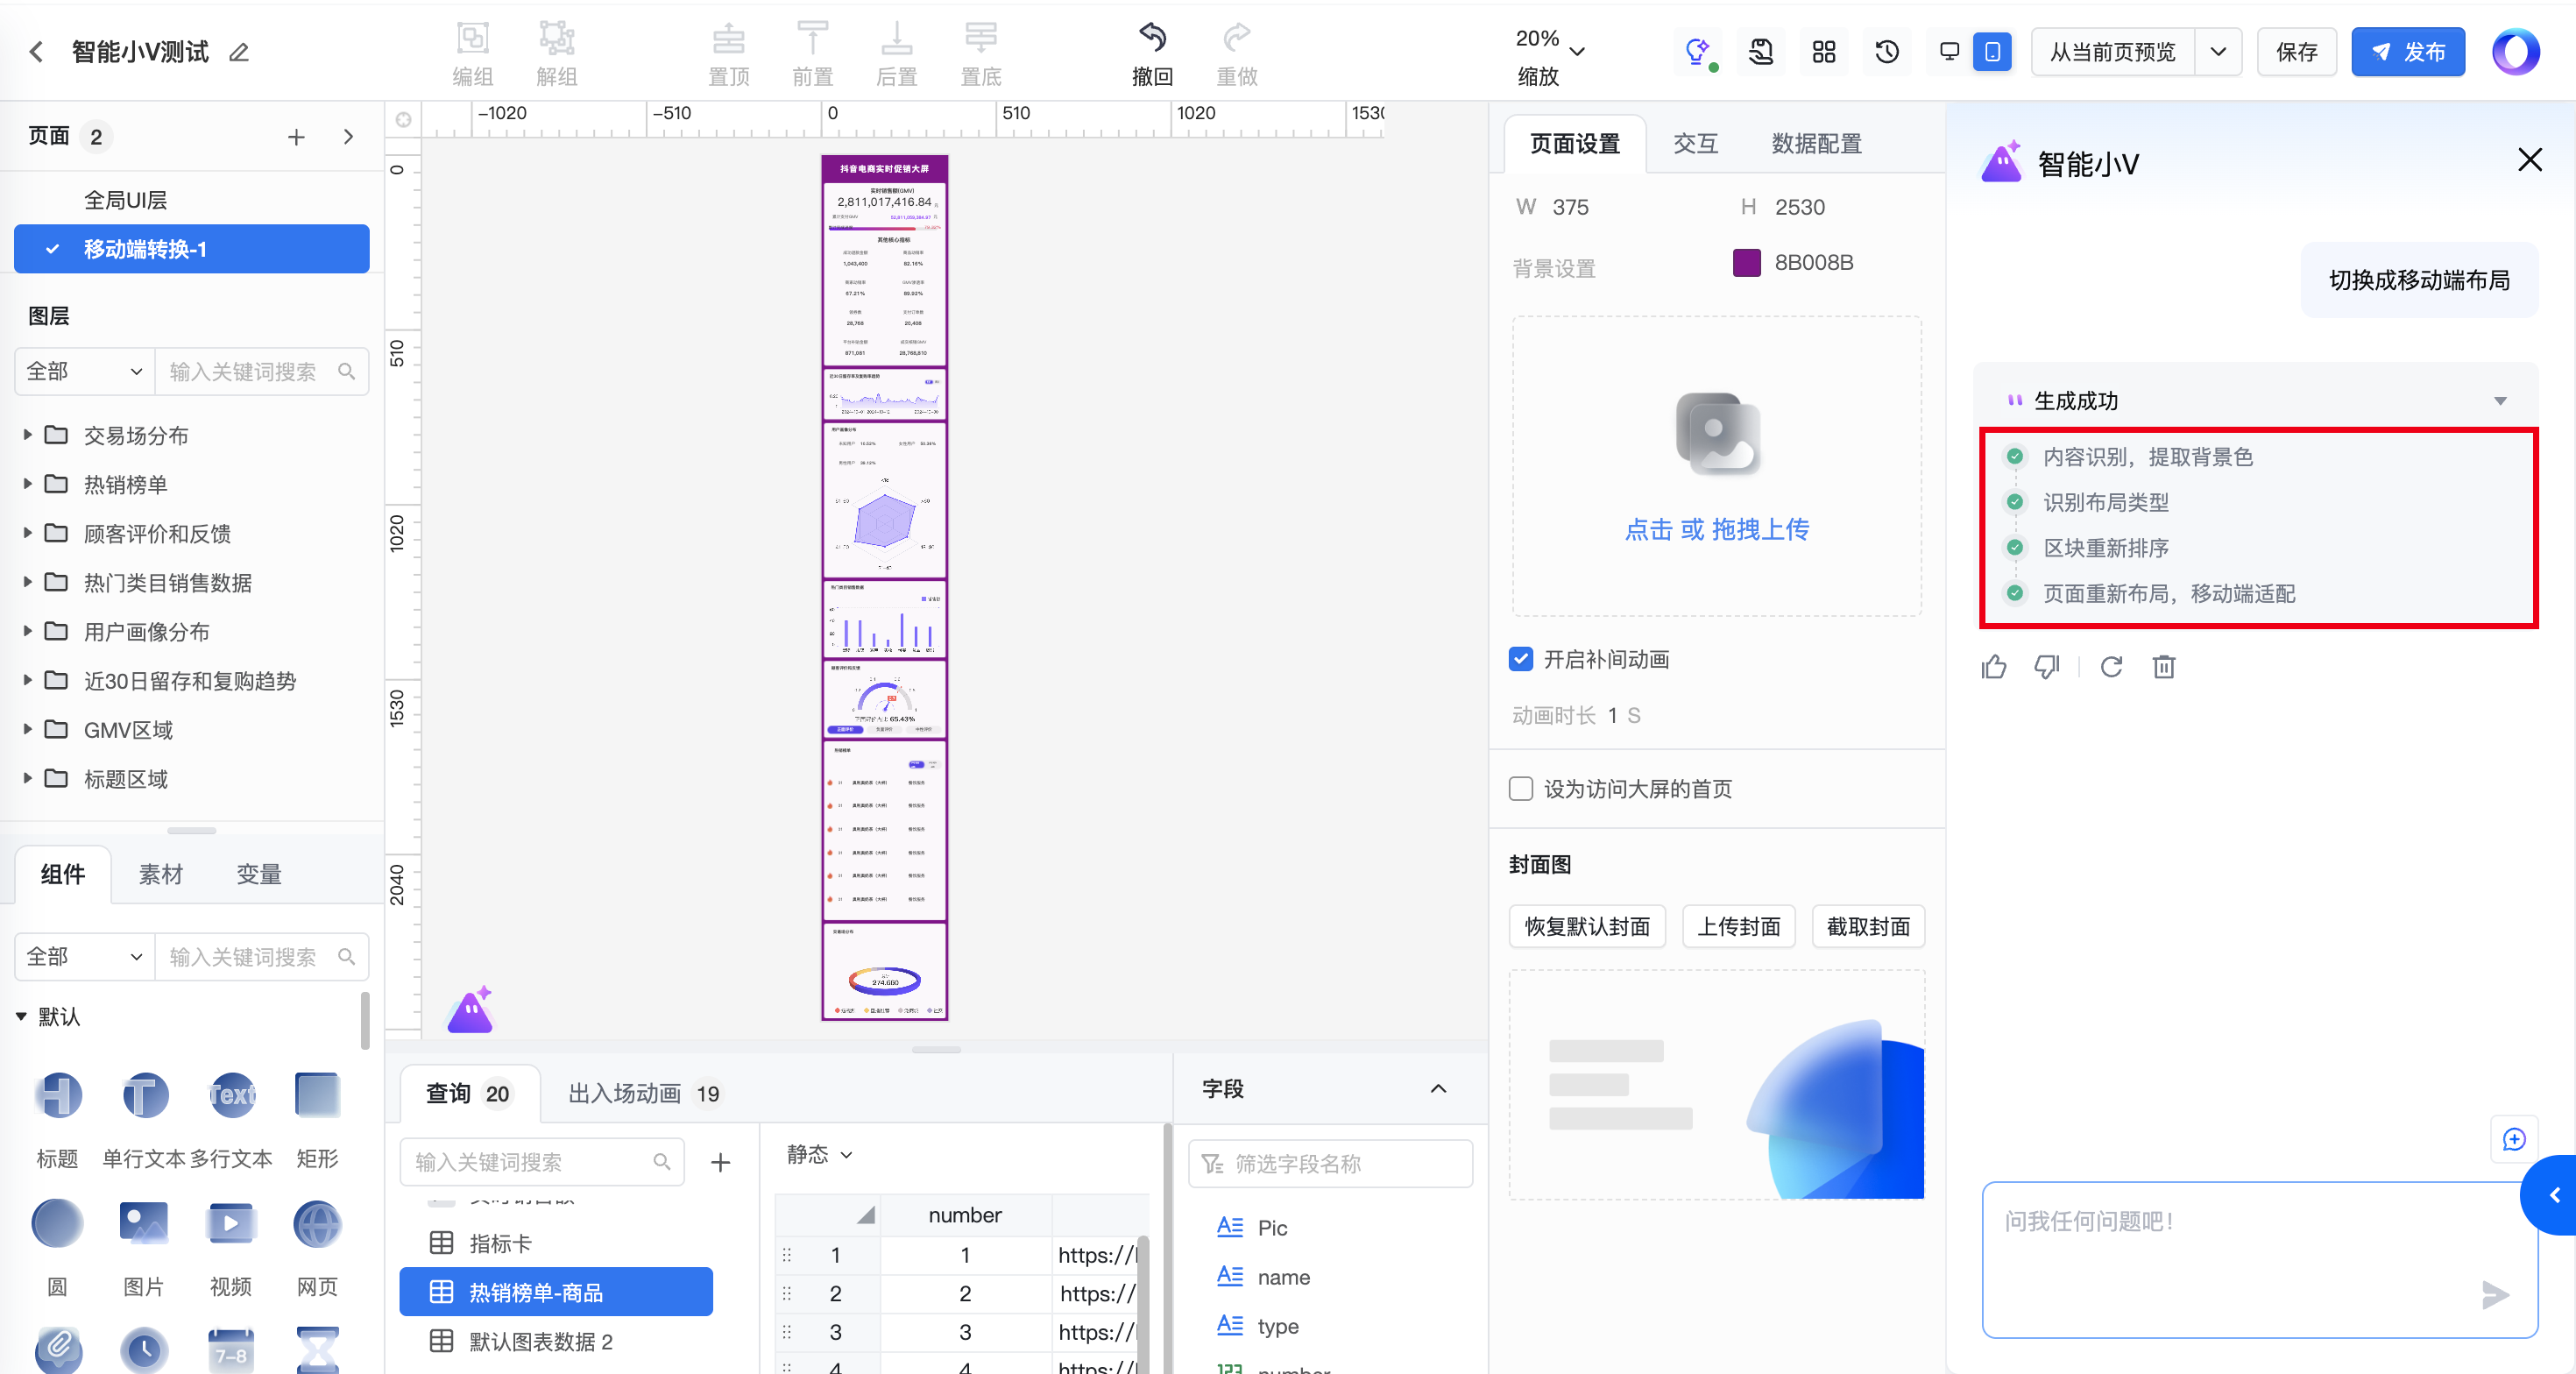Open version history clock icon
Screen dimensions: 2576x1374
(x=1886, y=52)
